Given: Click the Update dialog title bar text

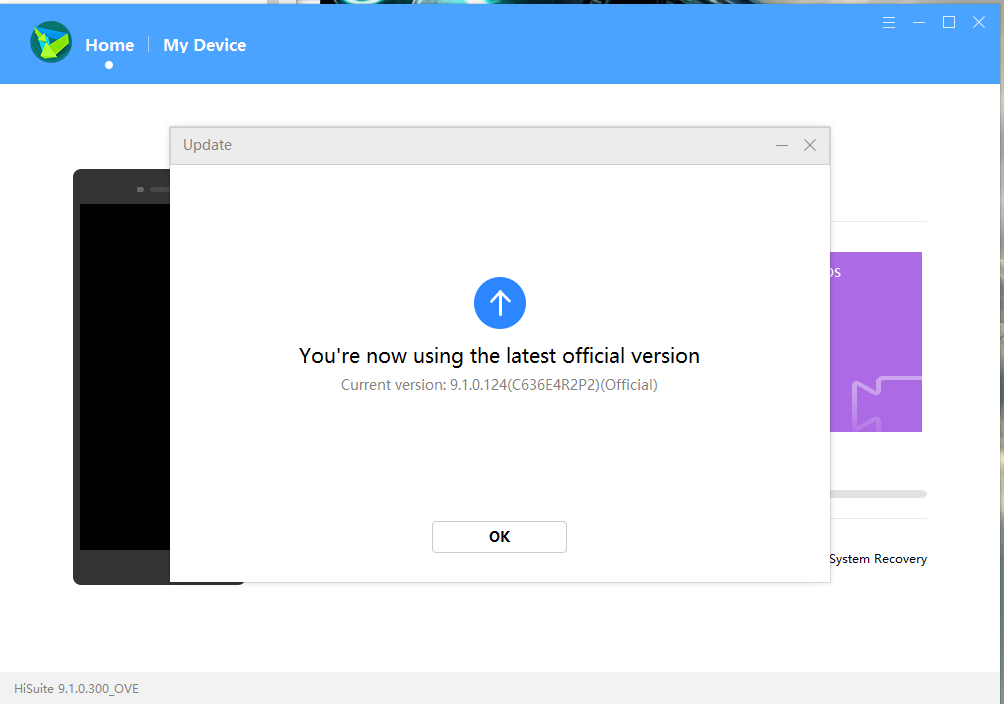Looking at the screenshot, I should [x=207, y=145].
